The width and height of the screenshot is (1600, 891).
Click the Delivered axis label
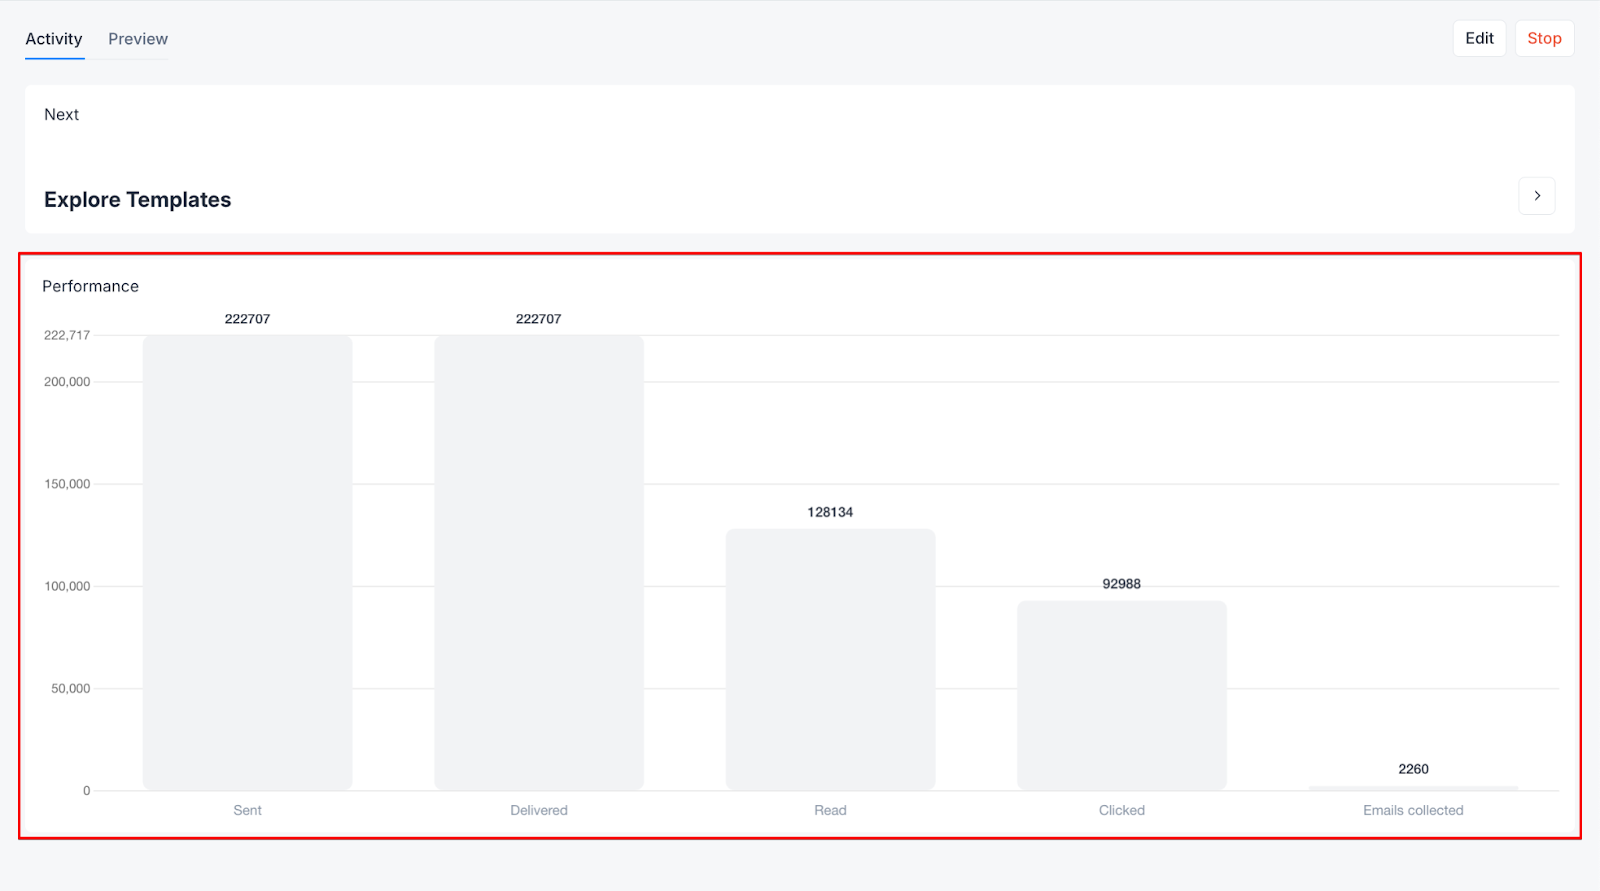click(x=538, y=810)
